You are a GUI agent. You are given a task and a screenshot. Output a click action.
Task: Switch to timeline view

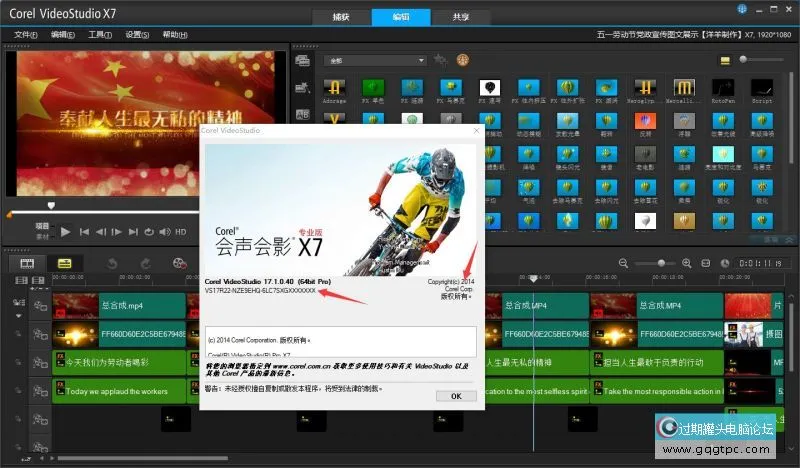click(x=64, y=263)
